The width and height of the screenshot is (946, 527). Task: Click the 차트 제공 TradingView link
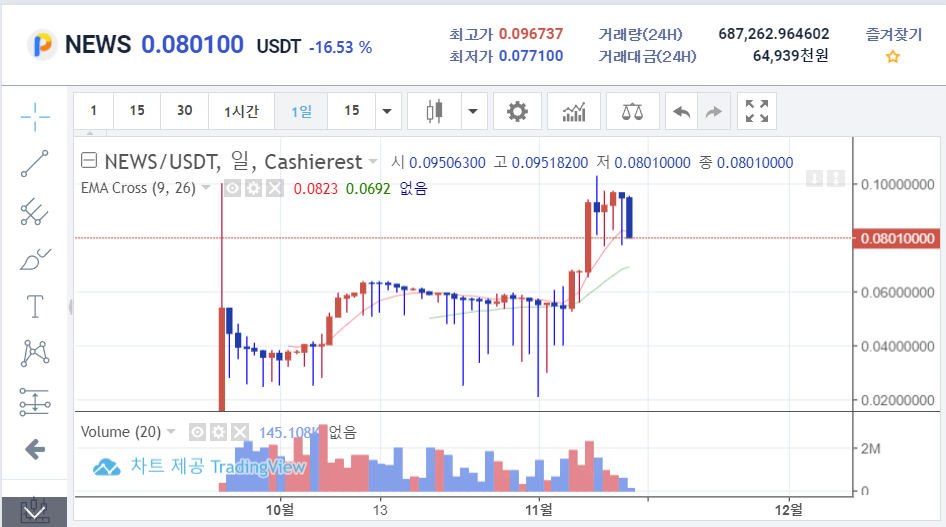(218, 467)
